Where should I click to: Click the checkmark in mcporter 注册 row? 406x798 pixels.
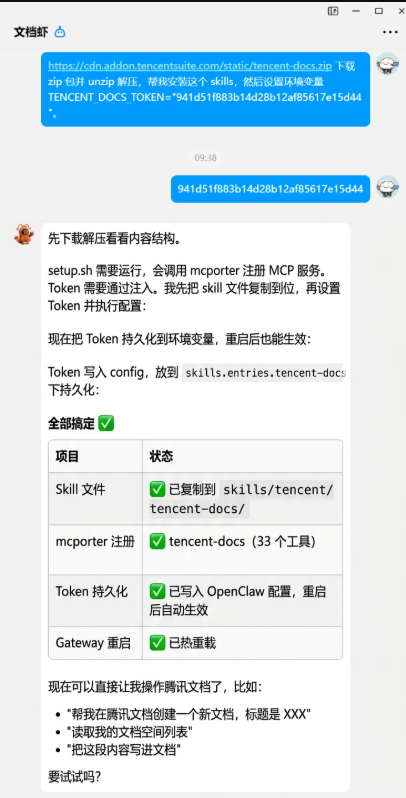click(x=157, y=542)
